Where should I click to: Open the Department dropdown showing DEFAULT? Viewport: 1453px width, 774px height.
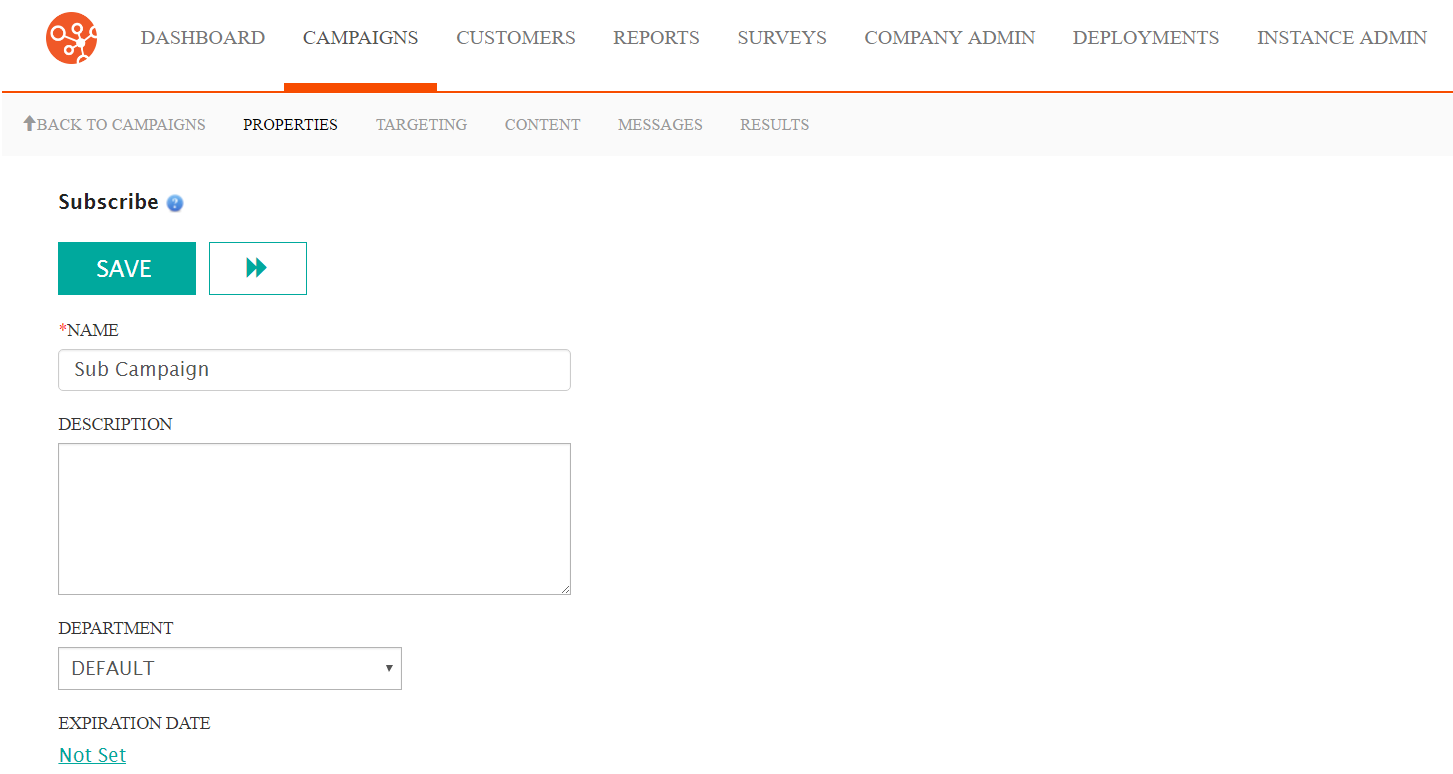(230, 668)
